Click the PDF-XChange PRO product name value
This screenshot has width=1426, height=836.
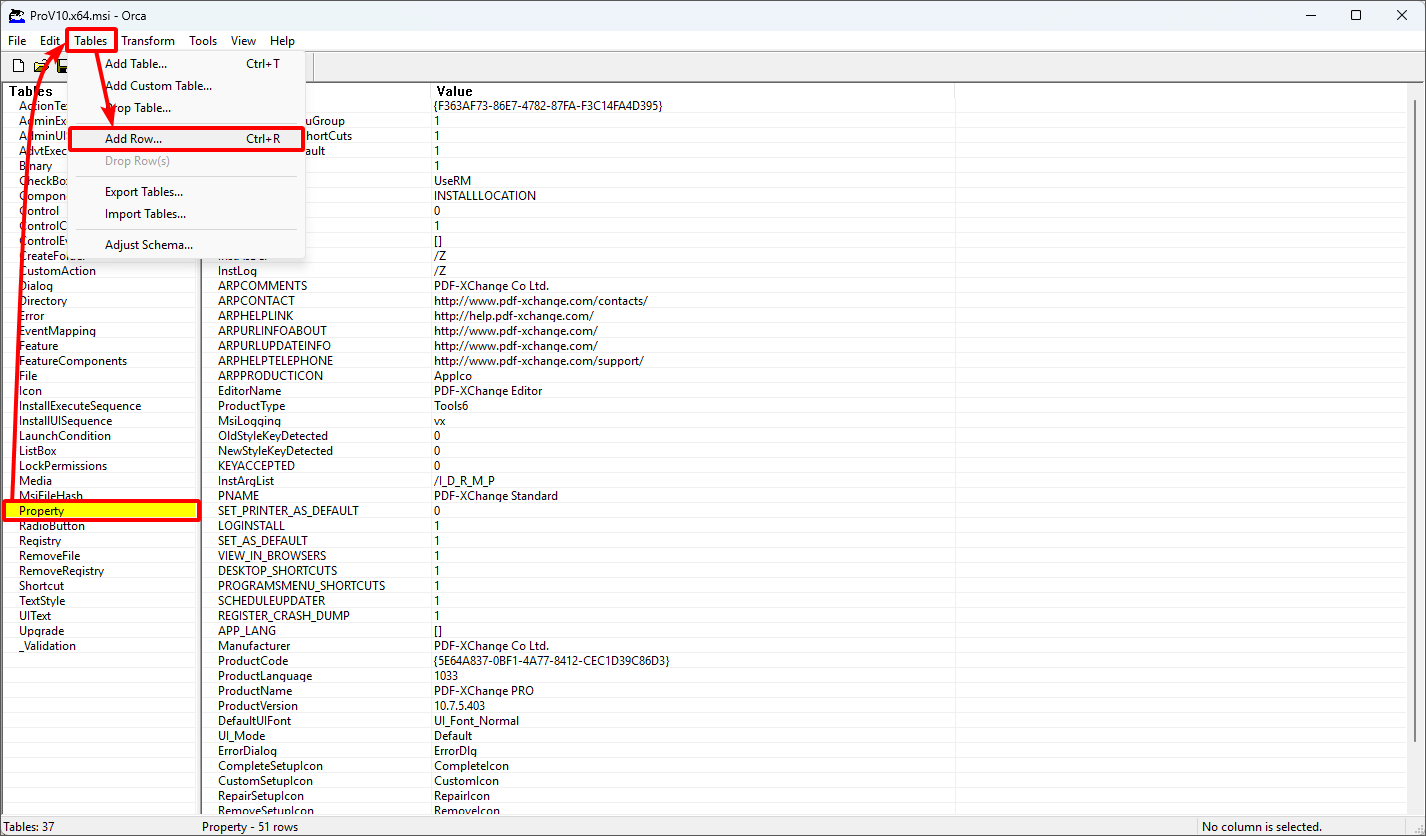click(x=484, y=691)
